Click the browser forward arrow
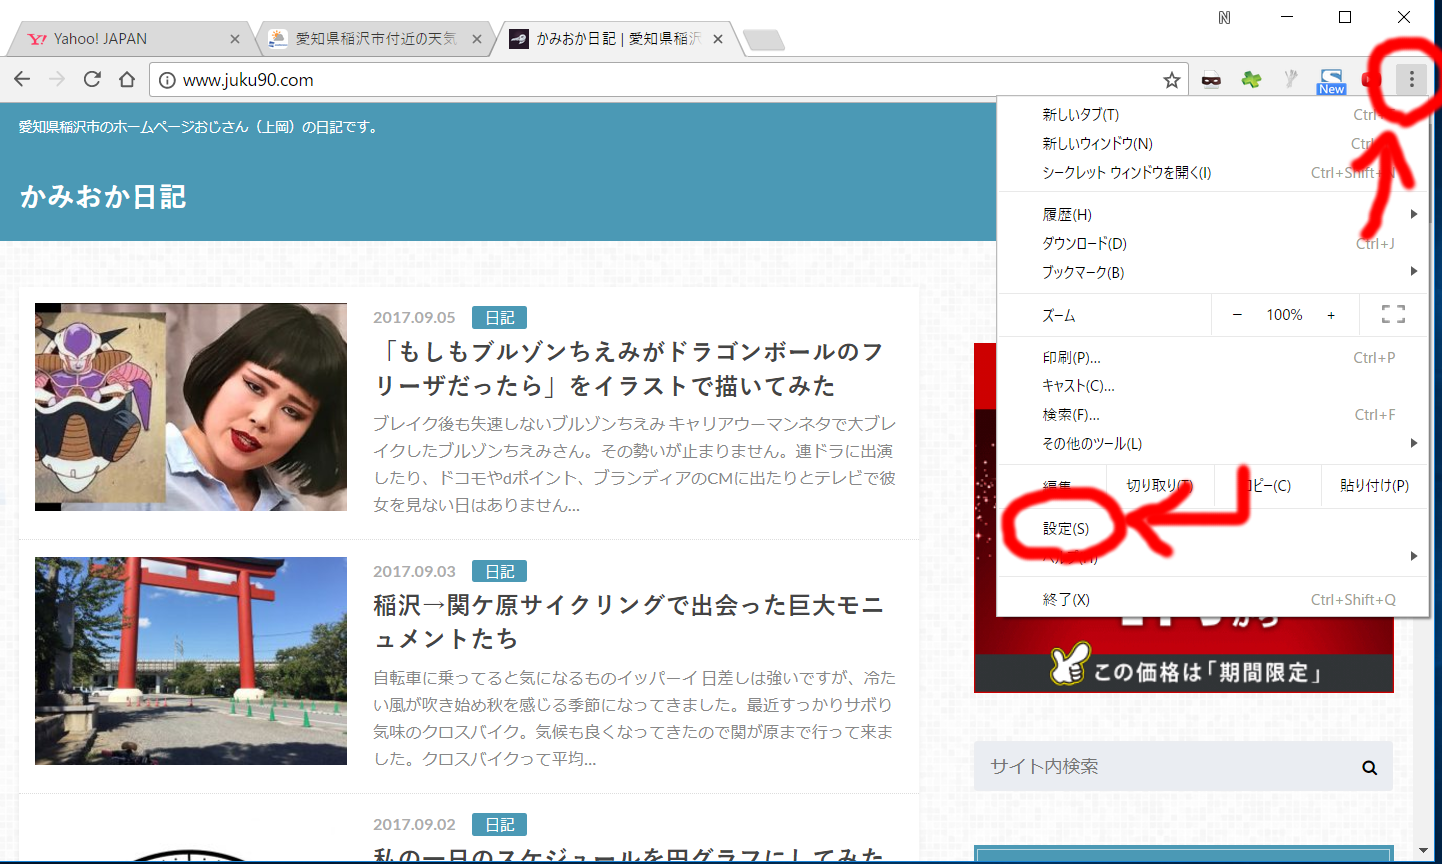Screen dimensions: 1442x864 (x=57, y=79)
